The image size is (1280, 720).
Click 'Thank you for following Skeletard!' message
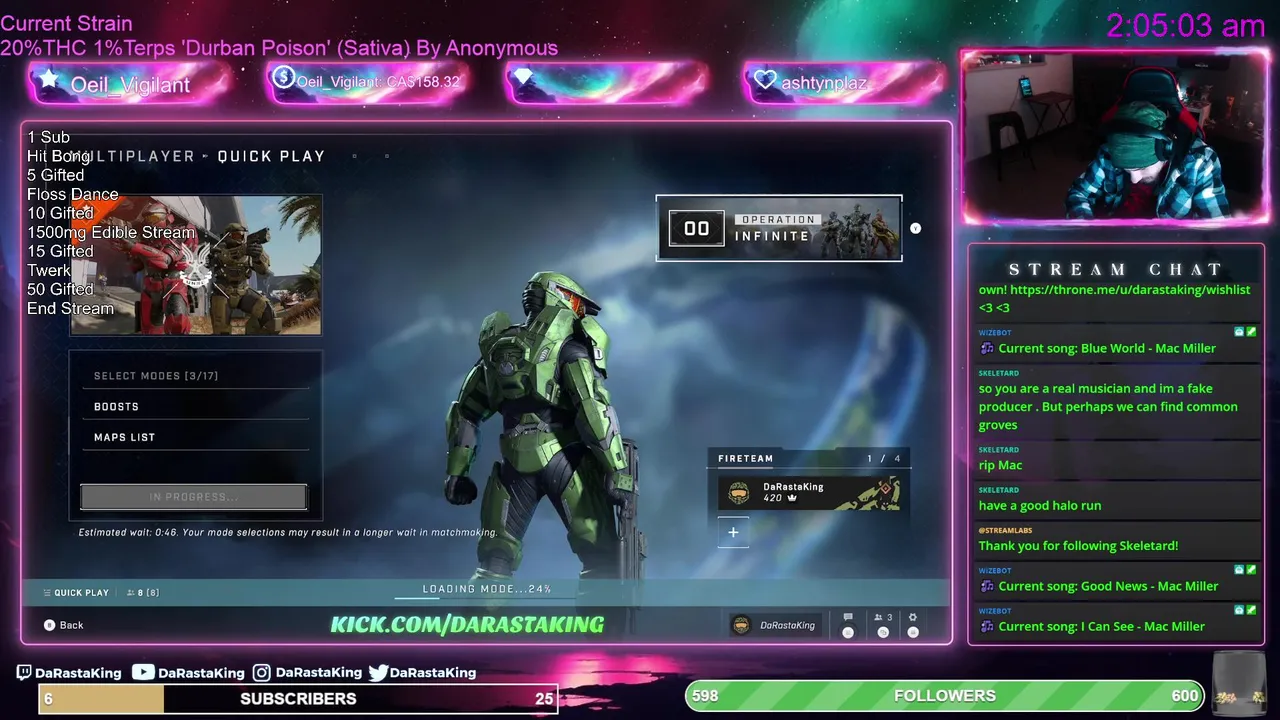point(1078,545)
